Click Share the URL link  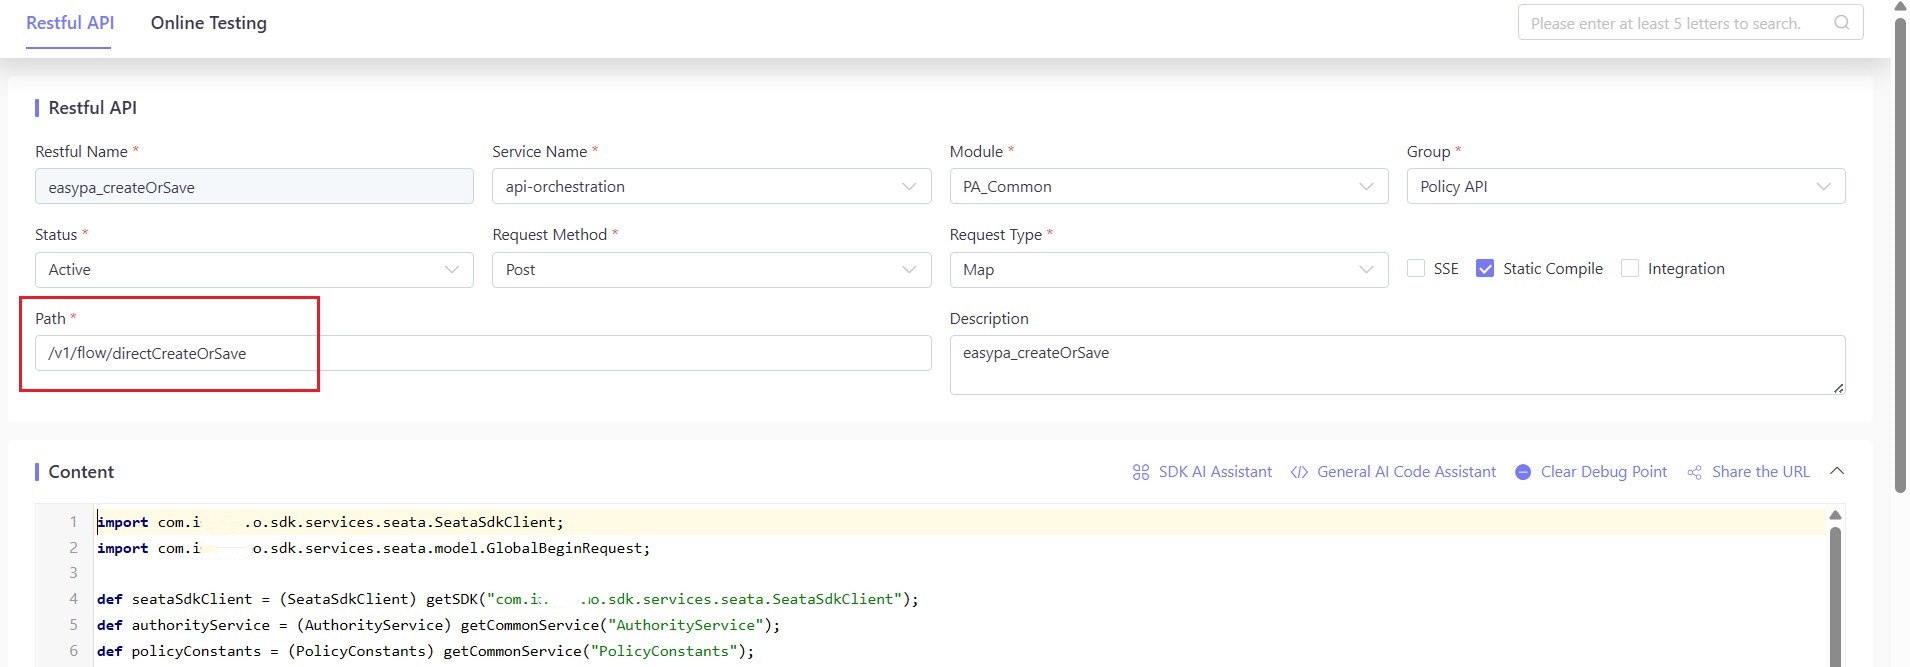click(x=1748, y=472)
